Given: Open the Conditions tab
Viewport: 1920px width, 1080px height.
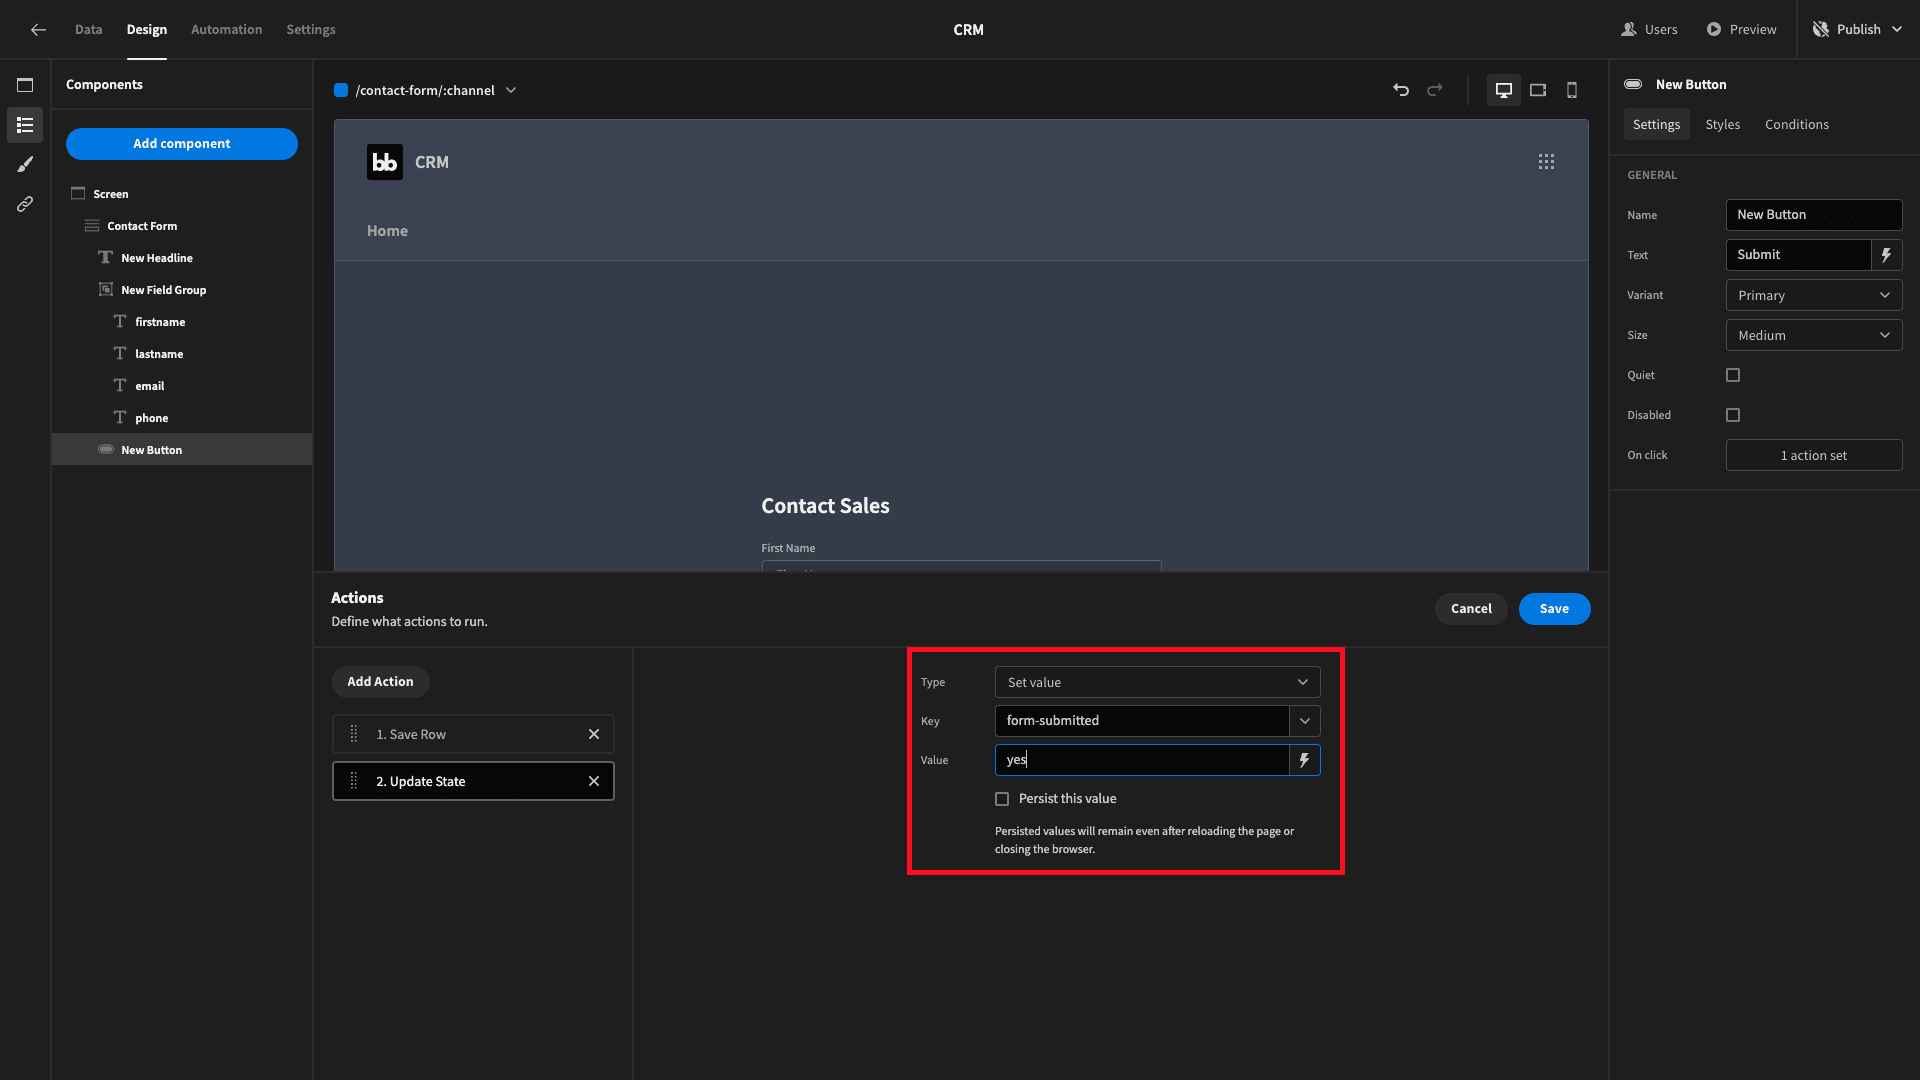Looking at the screenshot, I should click(1796, 124).
